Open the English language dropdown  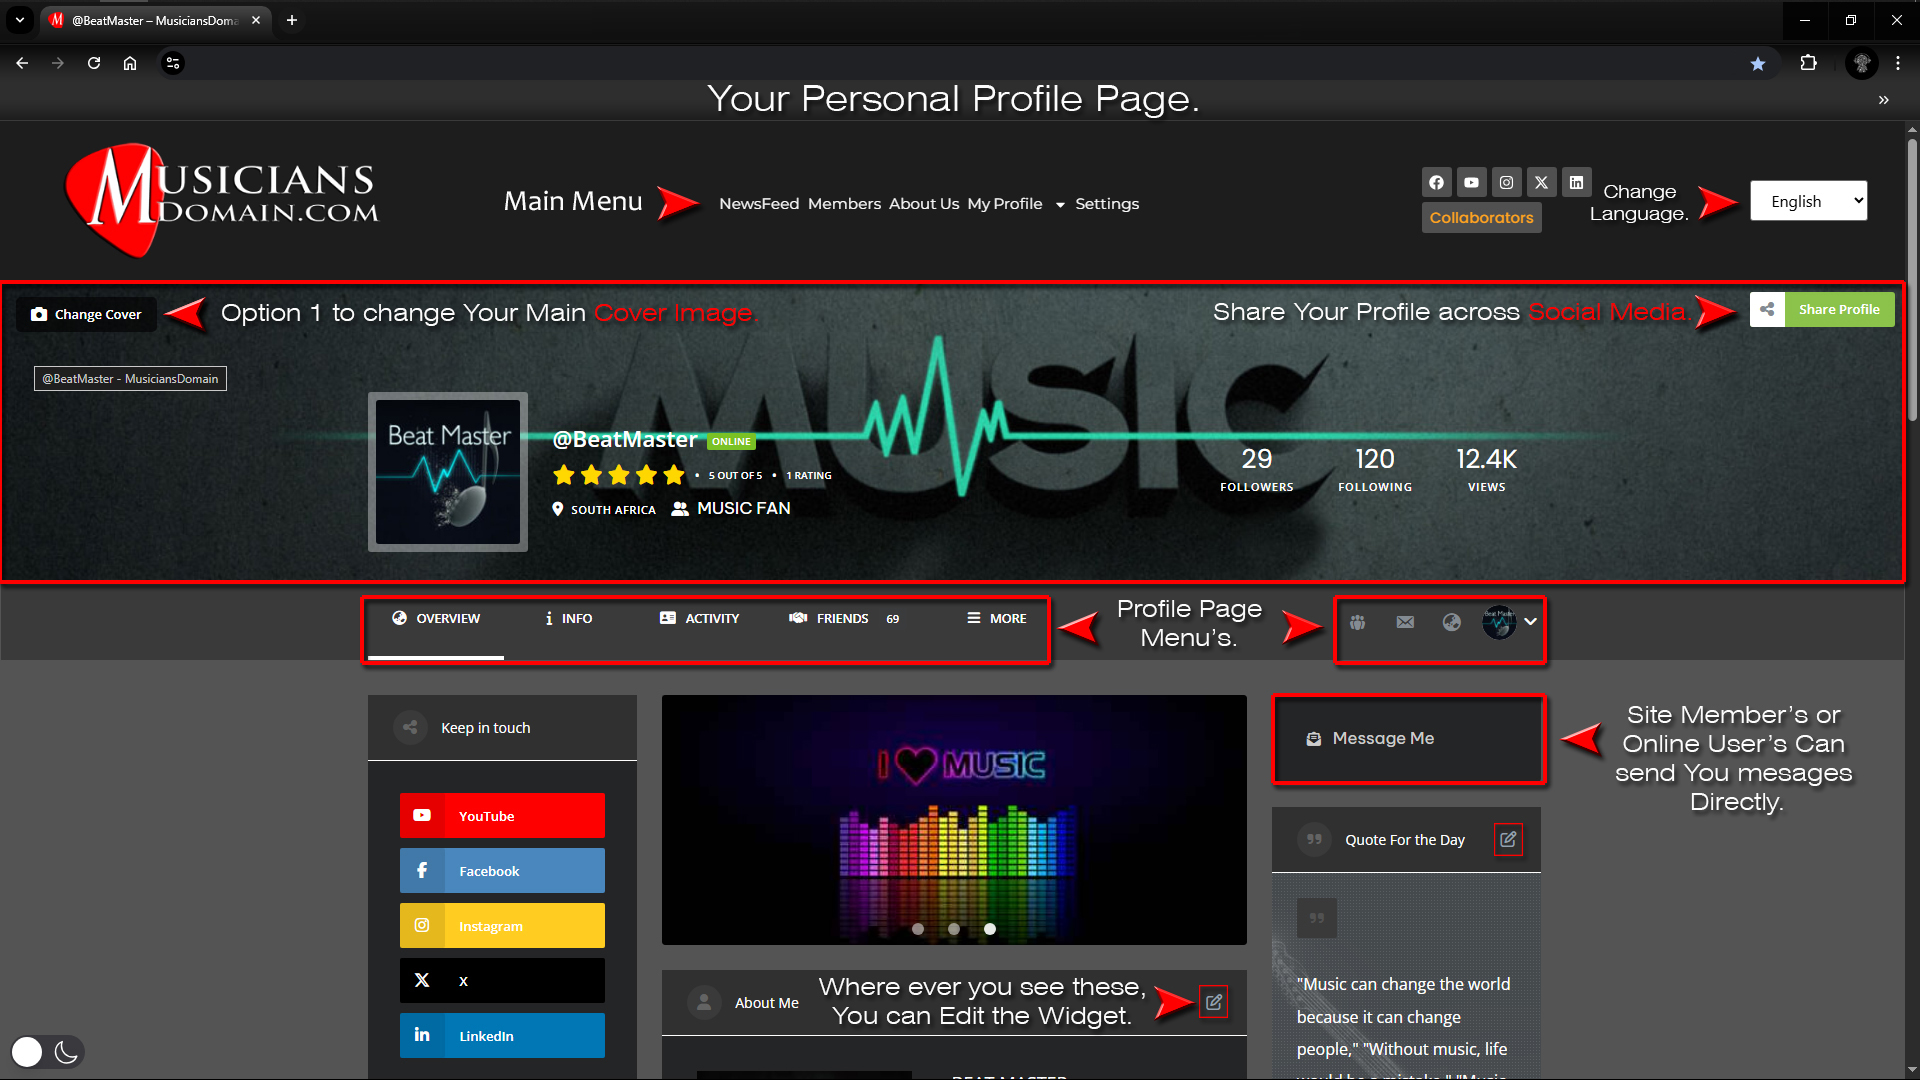tap(1808, 201)
